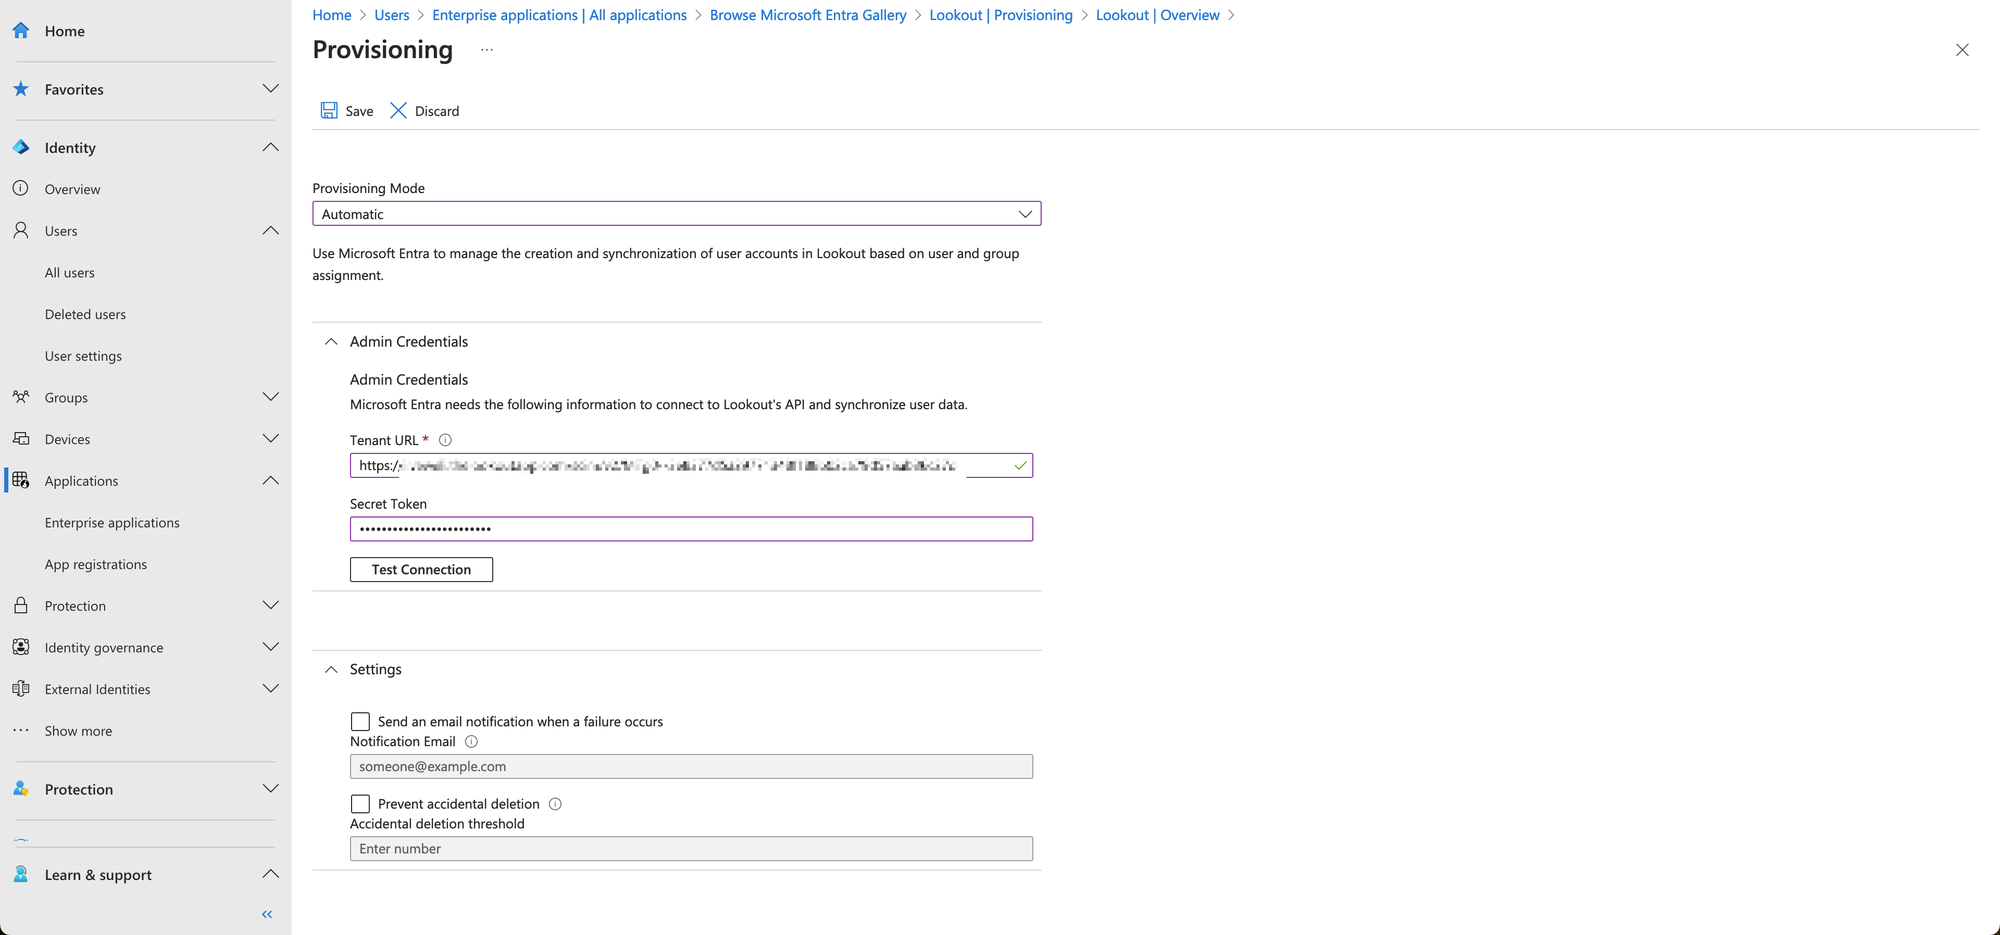Open Browse Microsoft Entra Gallery breadcrumb
The width and height of the screenshot is (2000, 935).
(807, 15)
